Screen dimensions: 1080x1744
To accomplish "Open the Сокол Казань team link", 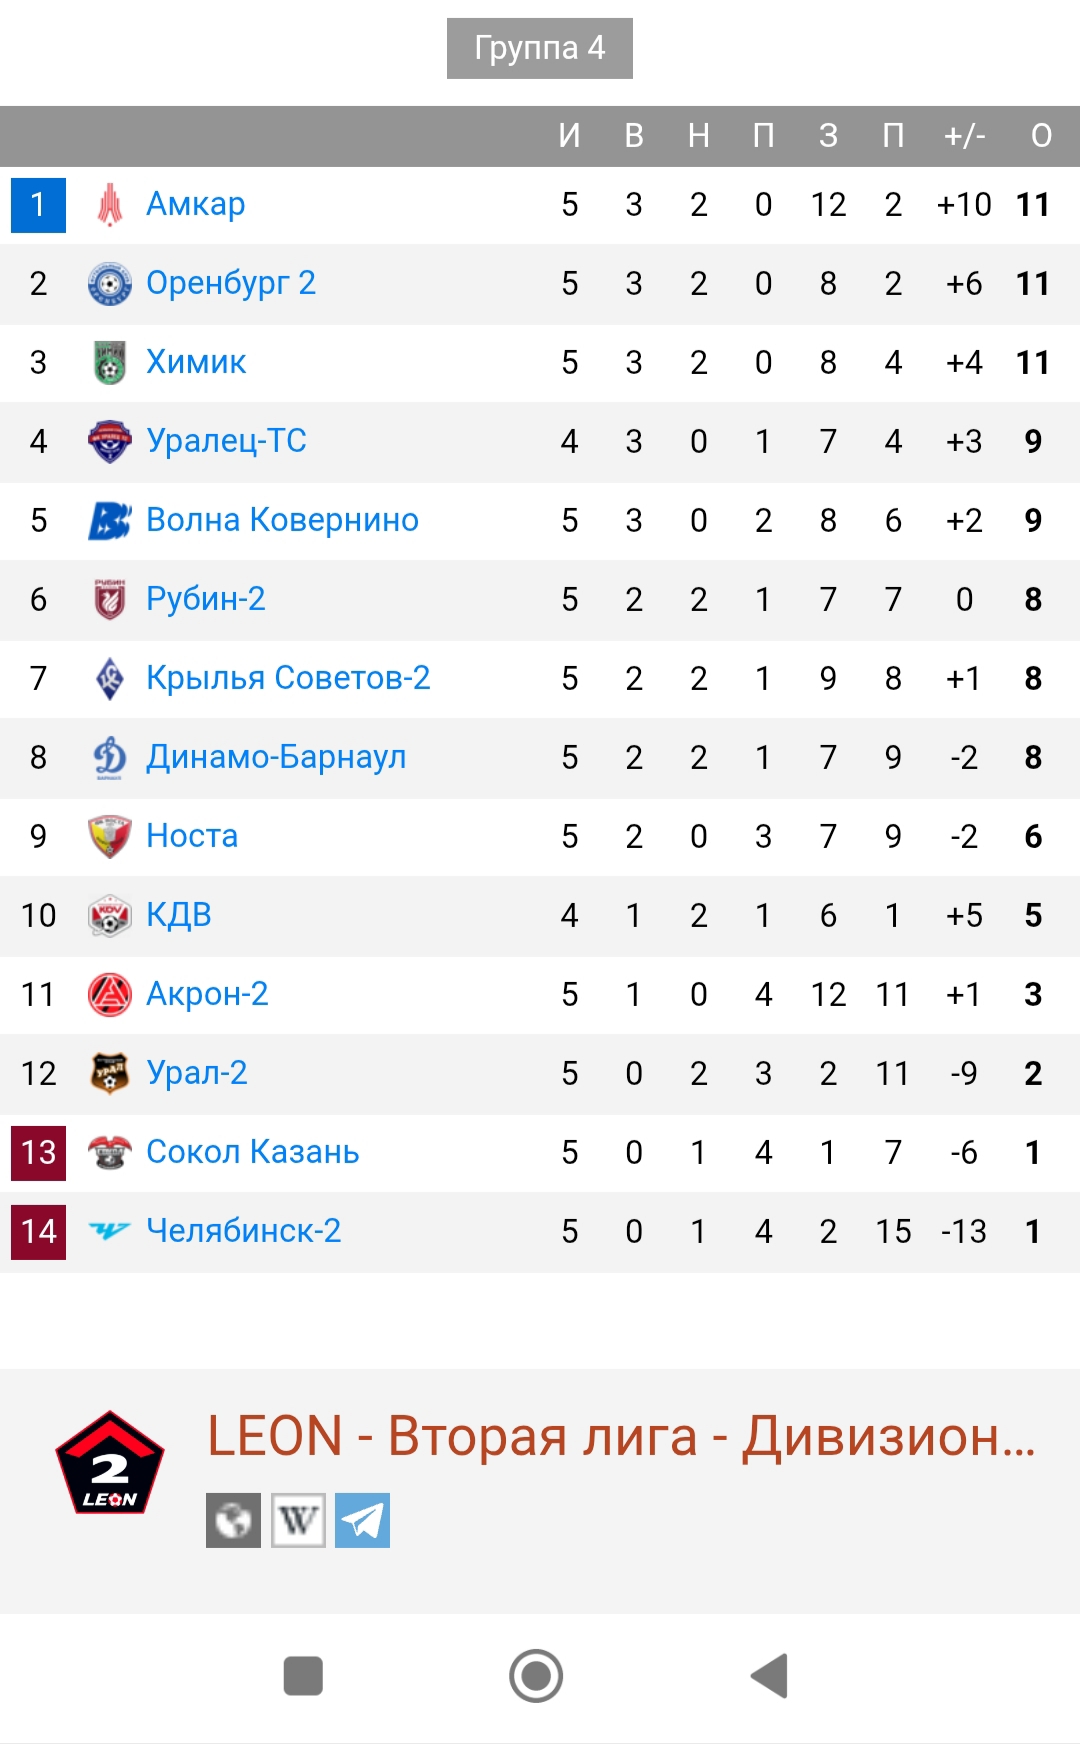I will (x=252, y=1152).
